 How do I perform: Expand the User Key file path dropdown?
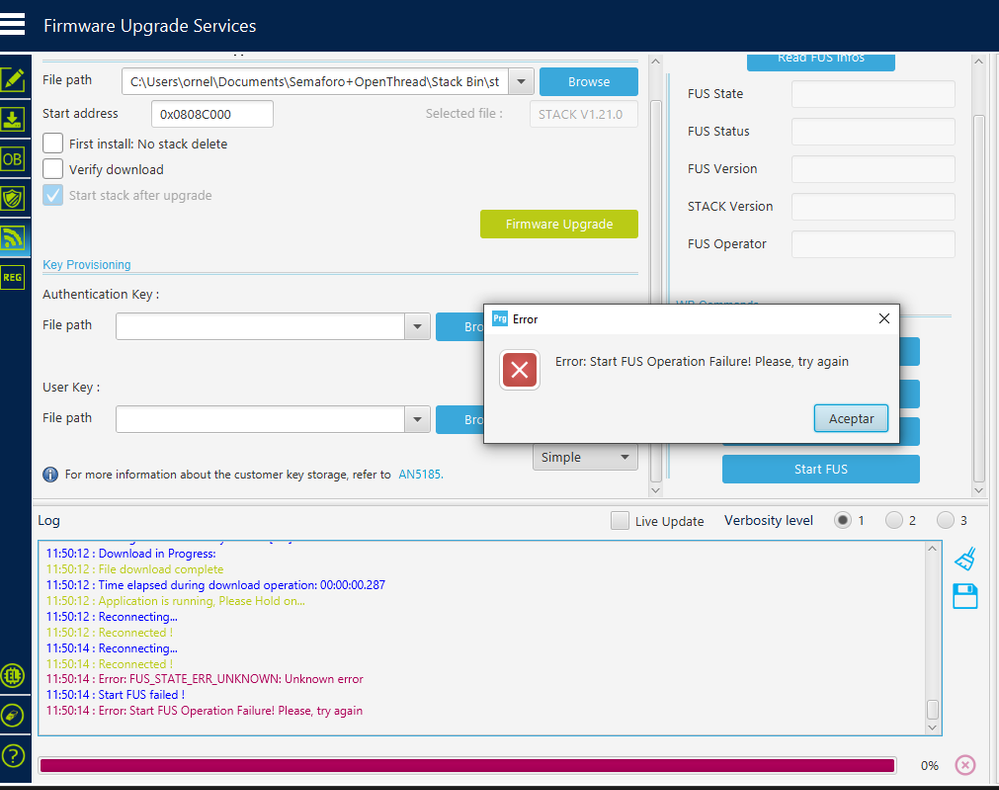(x=417, y=419)
